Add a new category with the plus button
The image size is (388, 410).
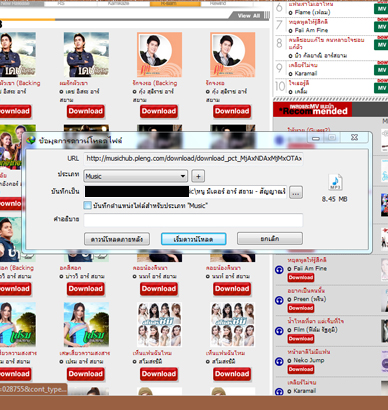click(x=198, y=176)
